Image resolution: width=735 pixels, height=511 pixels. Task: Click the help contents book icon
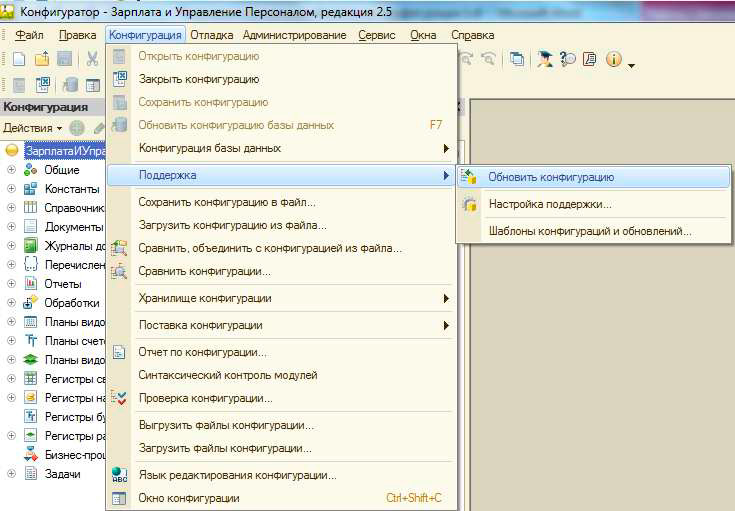tap(590, 59)
